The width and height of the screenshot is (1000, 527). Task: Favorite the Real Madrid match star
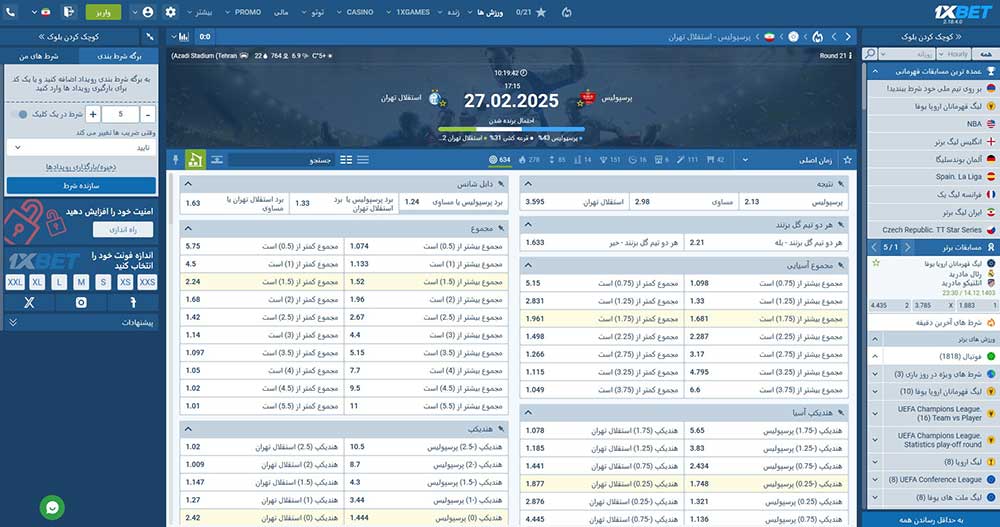pyautogui.click(x=876, y=263)
